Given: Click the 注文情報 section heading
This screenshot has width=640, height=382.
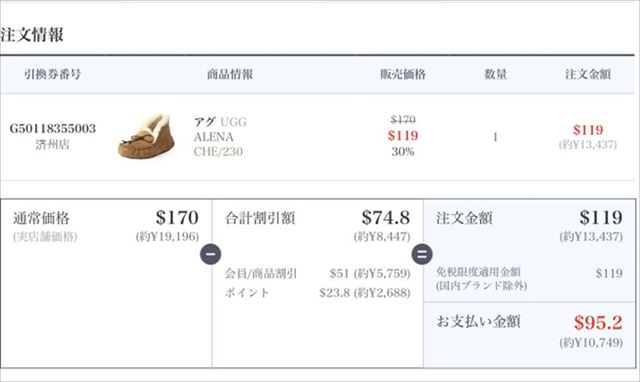Looking at the screenshot, I should point(32,35).
